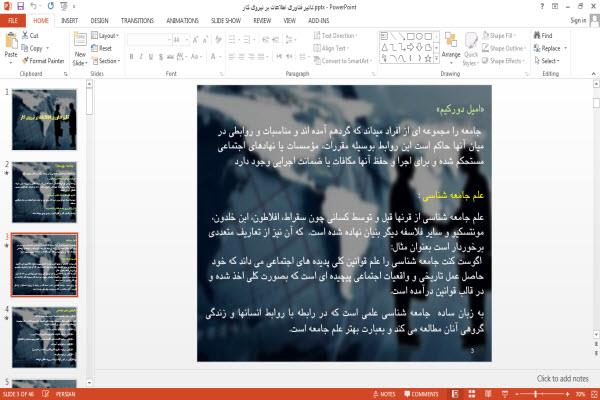Click zoom in plus button
Viewport: 600px width, 400px height.
pyautogui.click(x=567, y=394)
